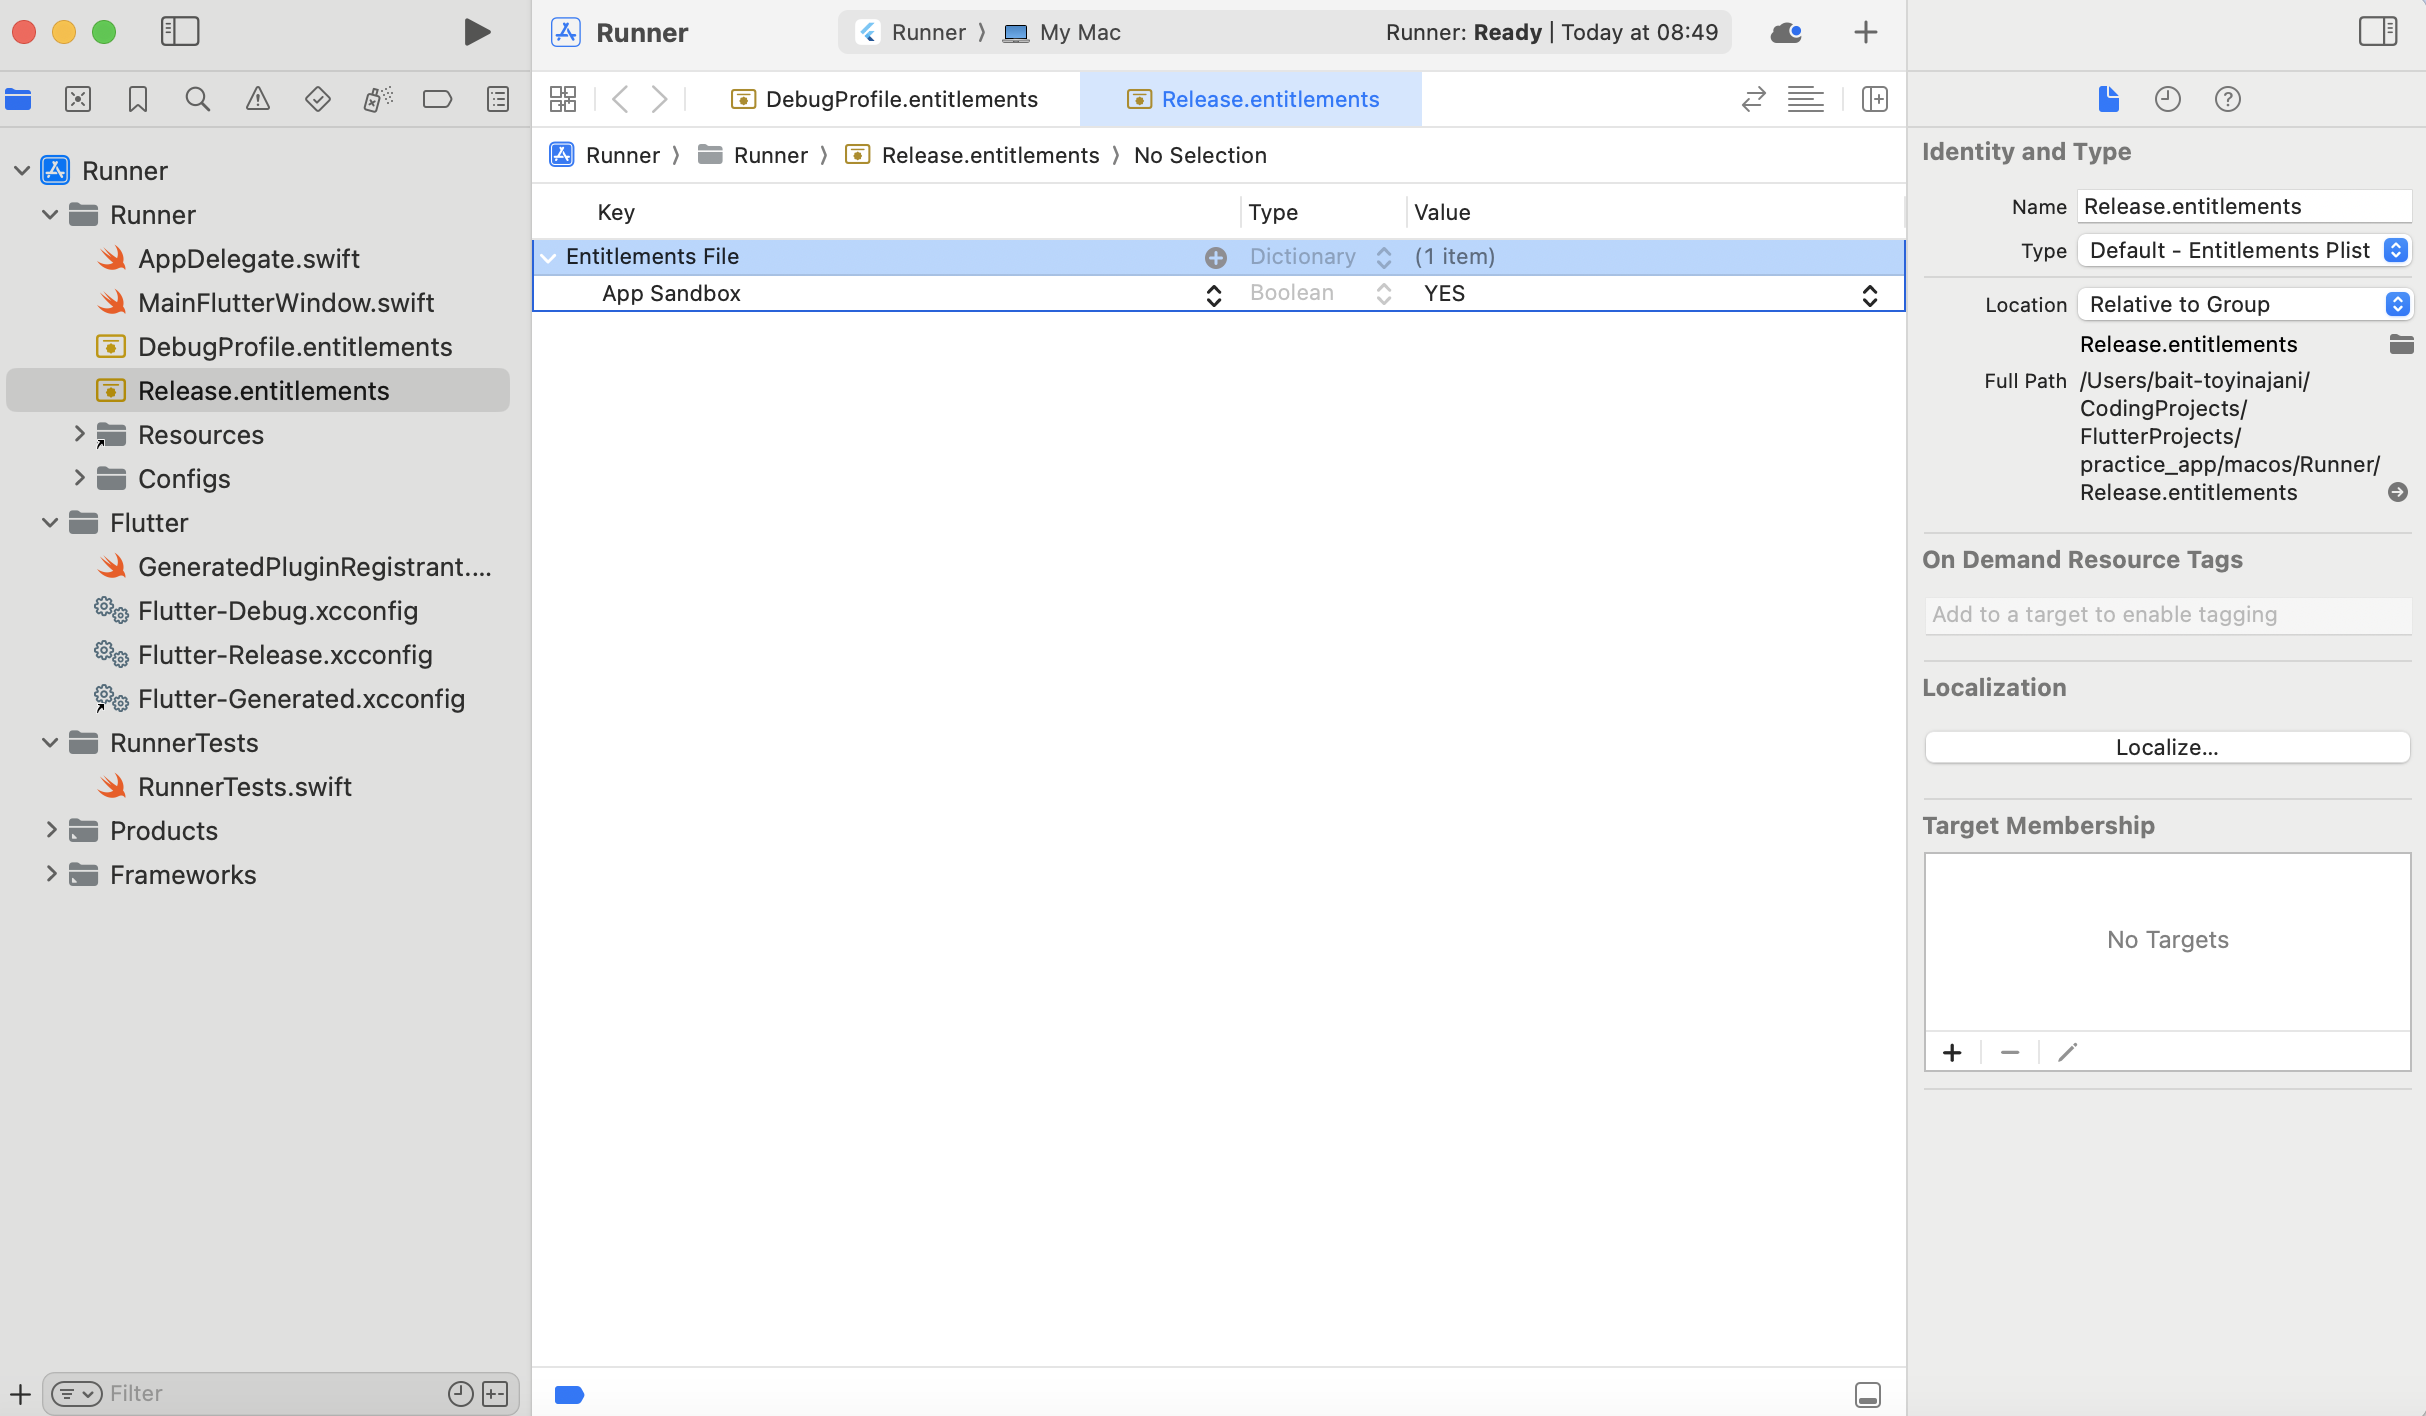Collapse the Runner project root
Screen dimensions: 2426x1416
(x=22, y=171)
